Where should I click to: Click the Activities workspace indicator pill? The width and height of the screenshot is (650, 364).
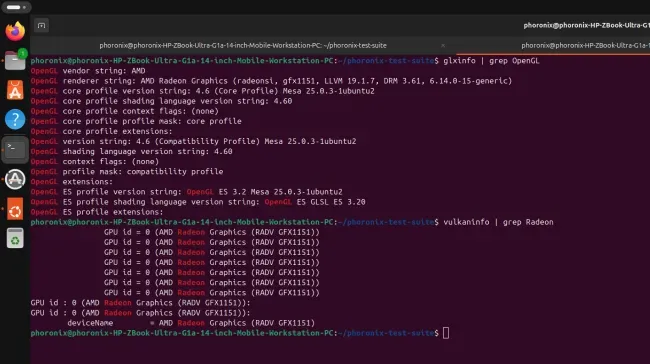tap(16, 7)
